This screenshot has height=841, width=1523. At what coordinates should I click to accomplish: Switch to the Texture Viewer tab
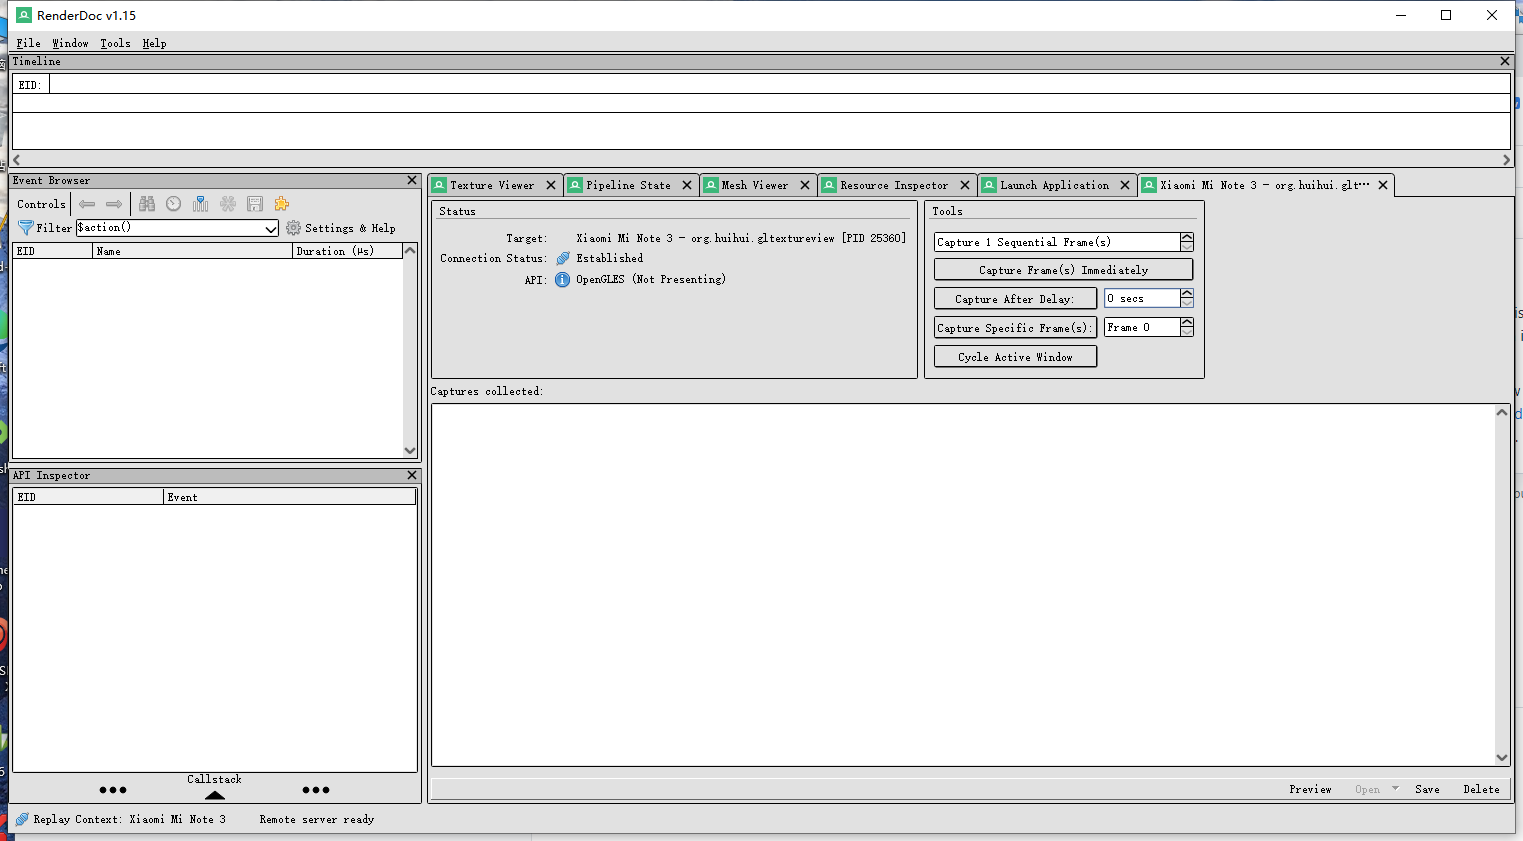(494, 185)
